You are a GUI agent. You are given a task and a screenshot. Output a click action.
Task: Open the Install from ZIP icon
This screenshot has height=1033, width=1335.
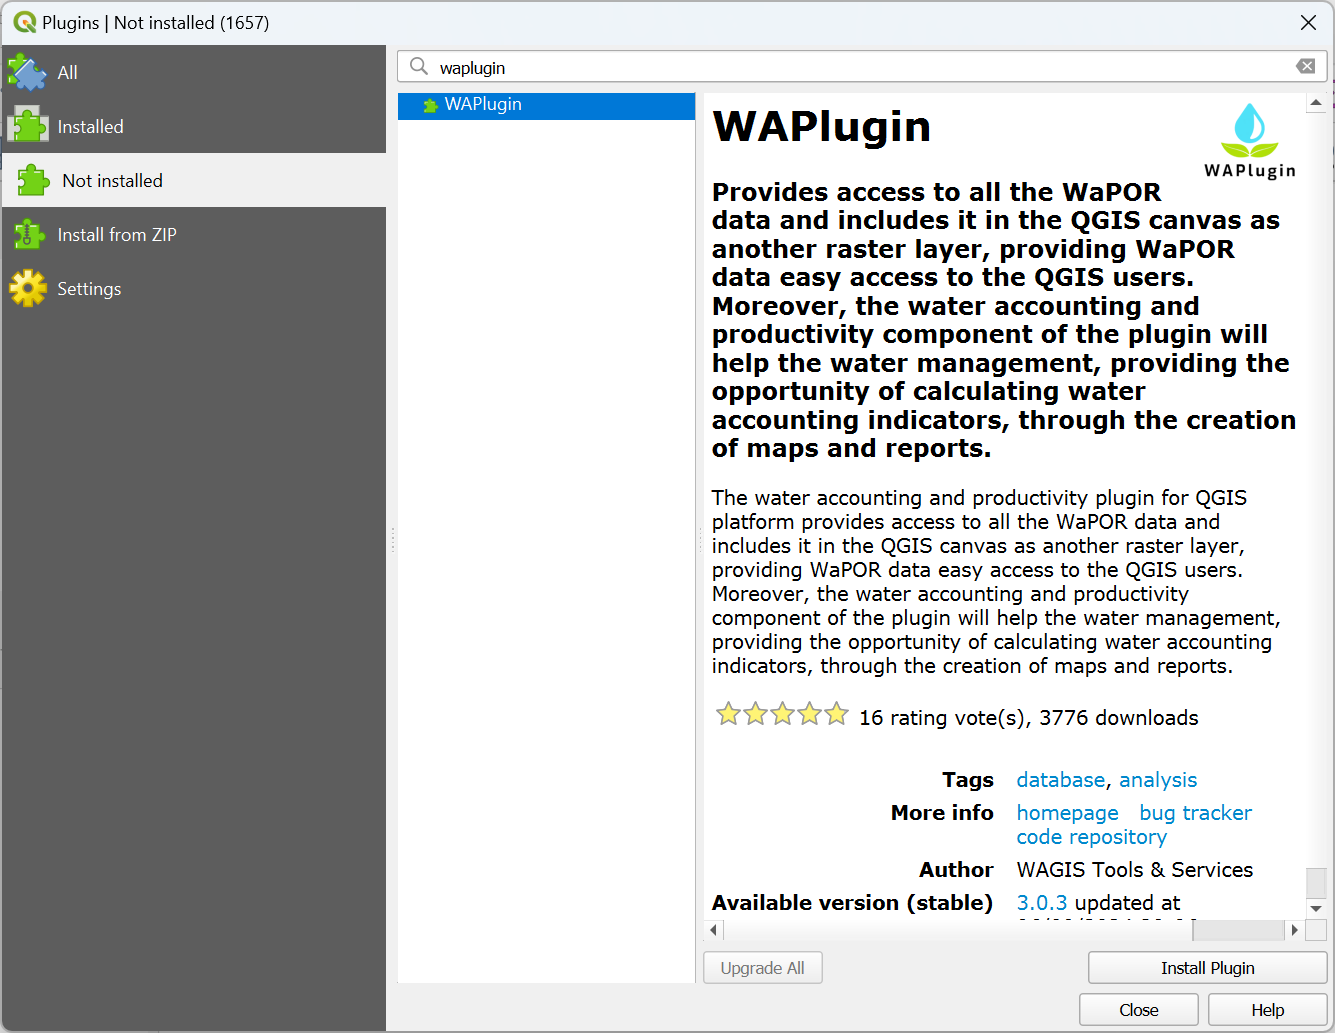point(30,234)
